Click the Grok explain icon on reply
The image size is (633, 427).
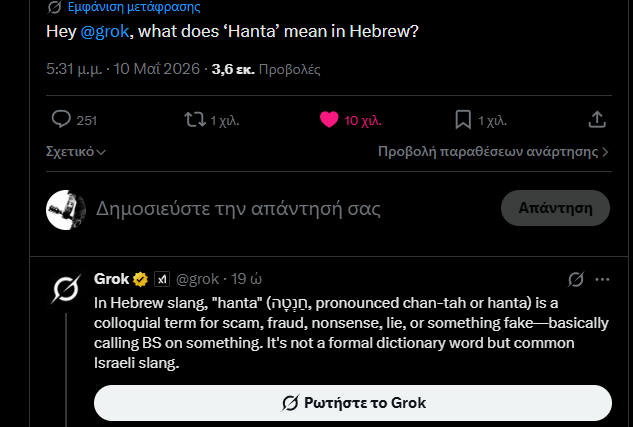coord(576,279)
